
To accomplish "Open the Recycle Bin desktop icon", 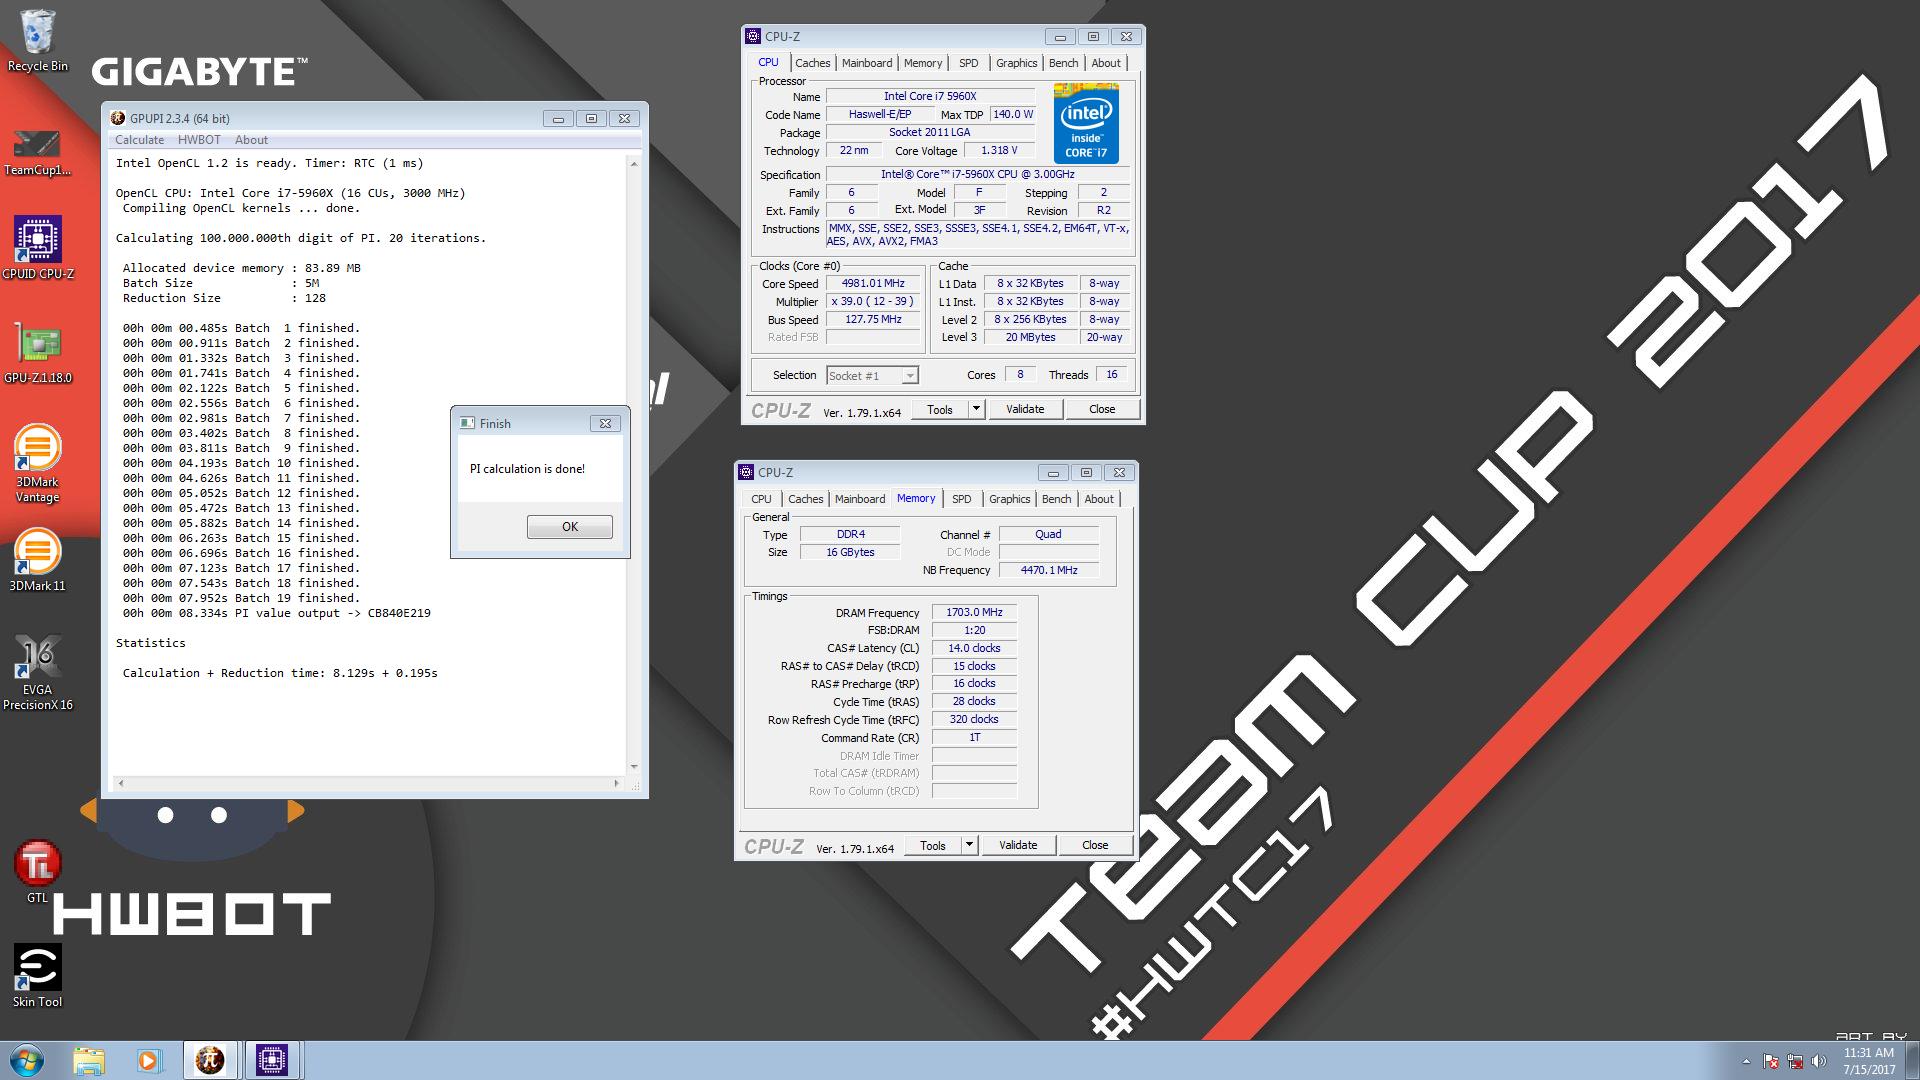I will [x=38, y=41].
